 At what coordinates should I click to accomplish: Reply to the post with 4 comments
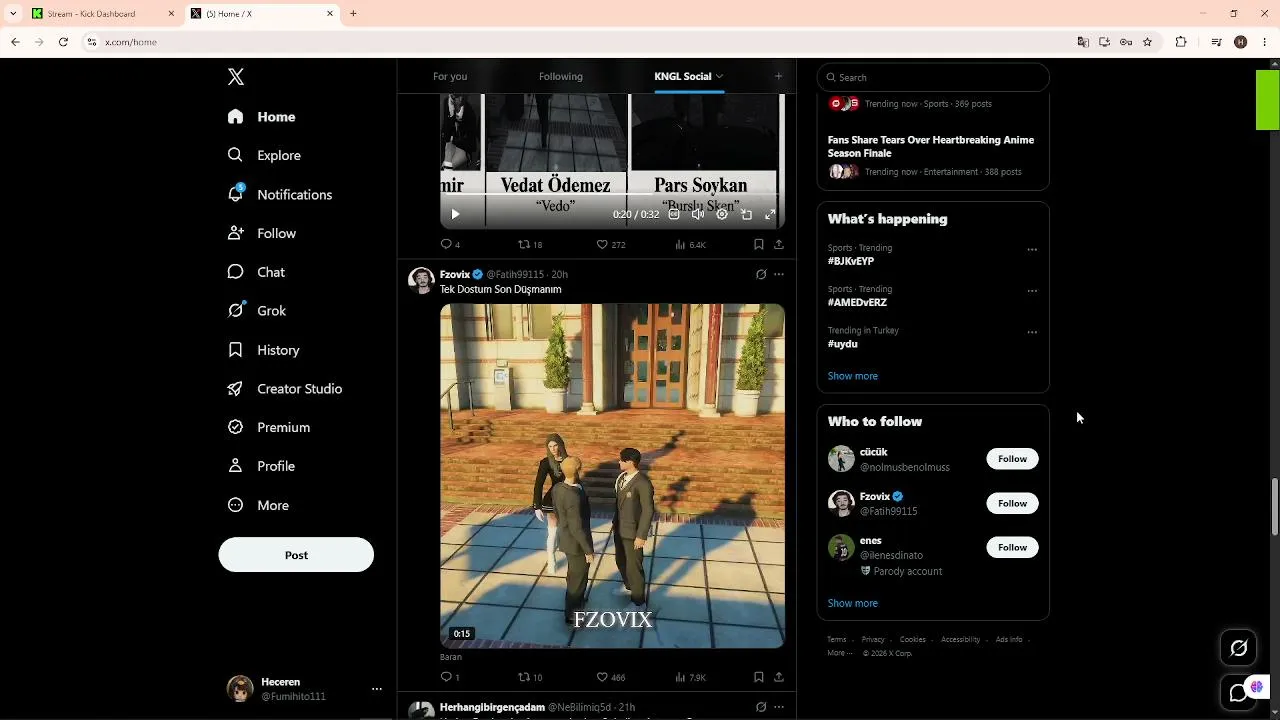click(x=450, y=244)
